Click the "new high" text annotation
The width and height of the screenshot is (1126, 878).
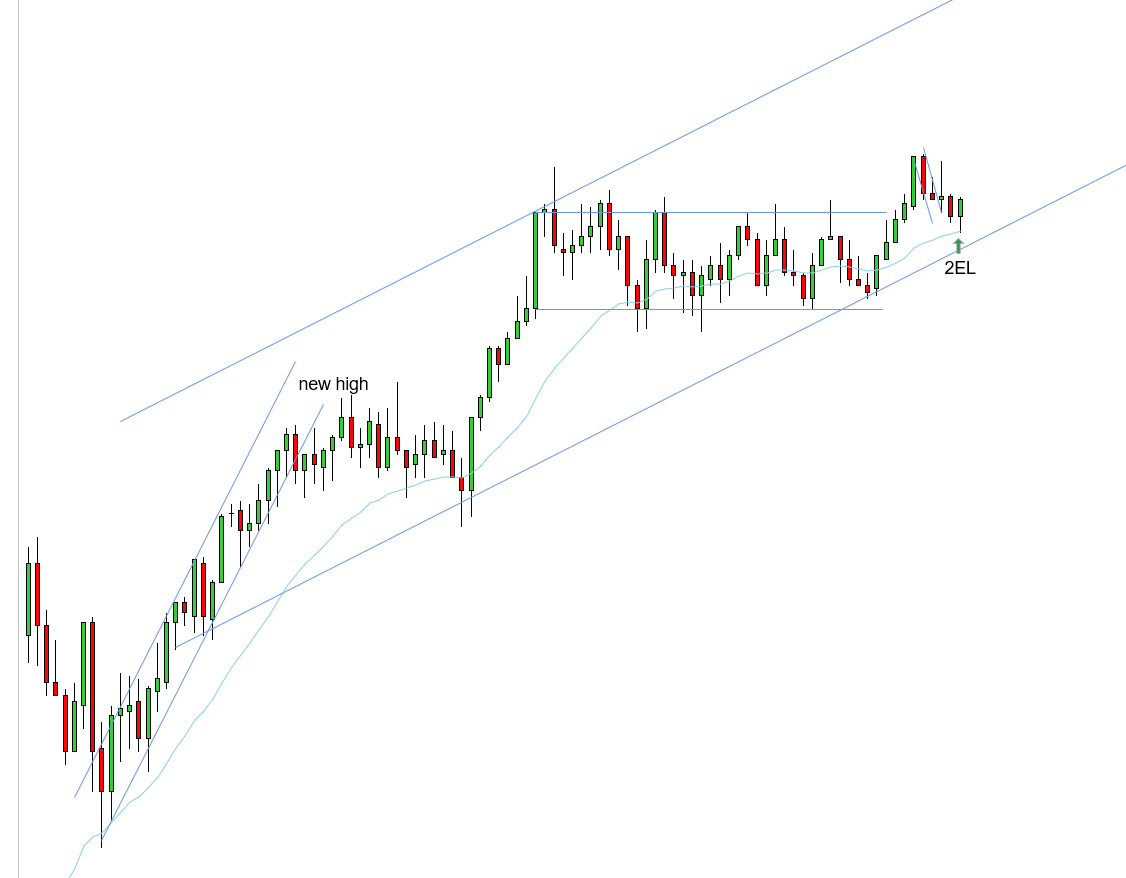click(333, 384)
